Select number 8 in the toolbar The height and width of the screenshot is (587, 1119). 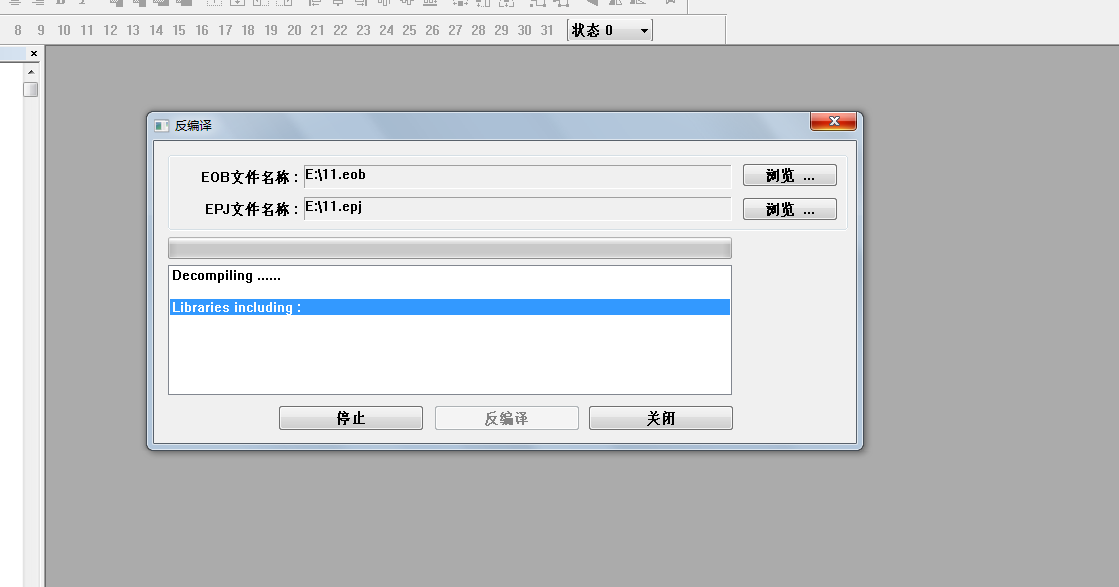coord(18,31)
